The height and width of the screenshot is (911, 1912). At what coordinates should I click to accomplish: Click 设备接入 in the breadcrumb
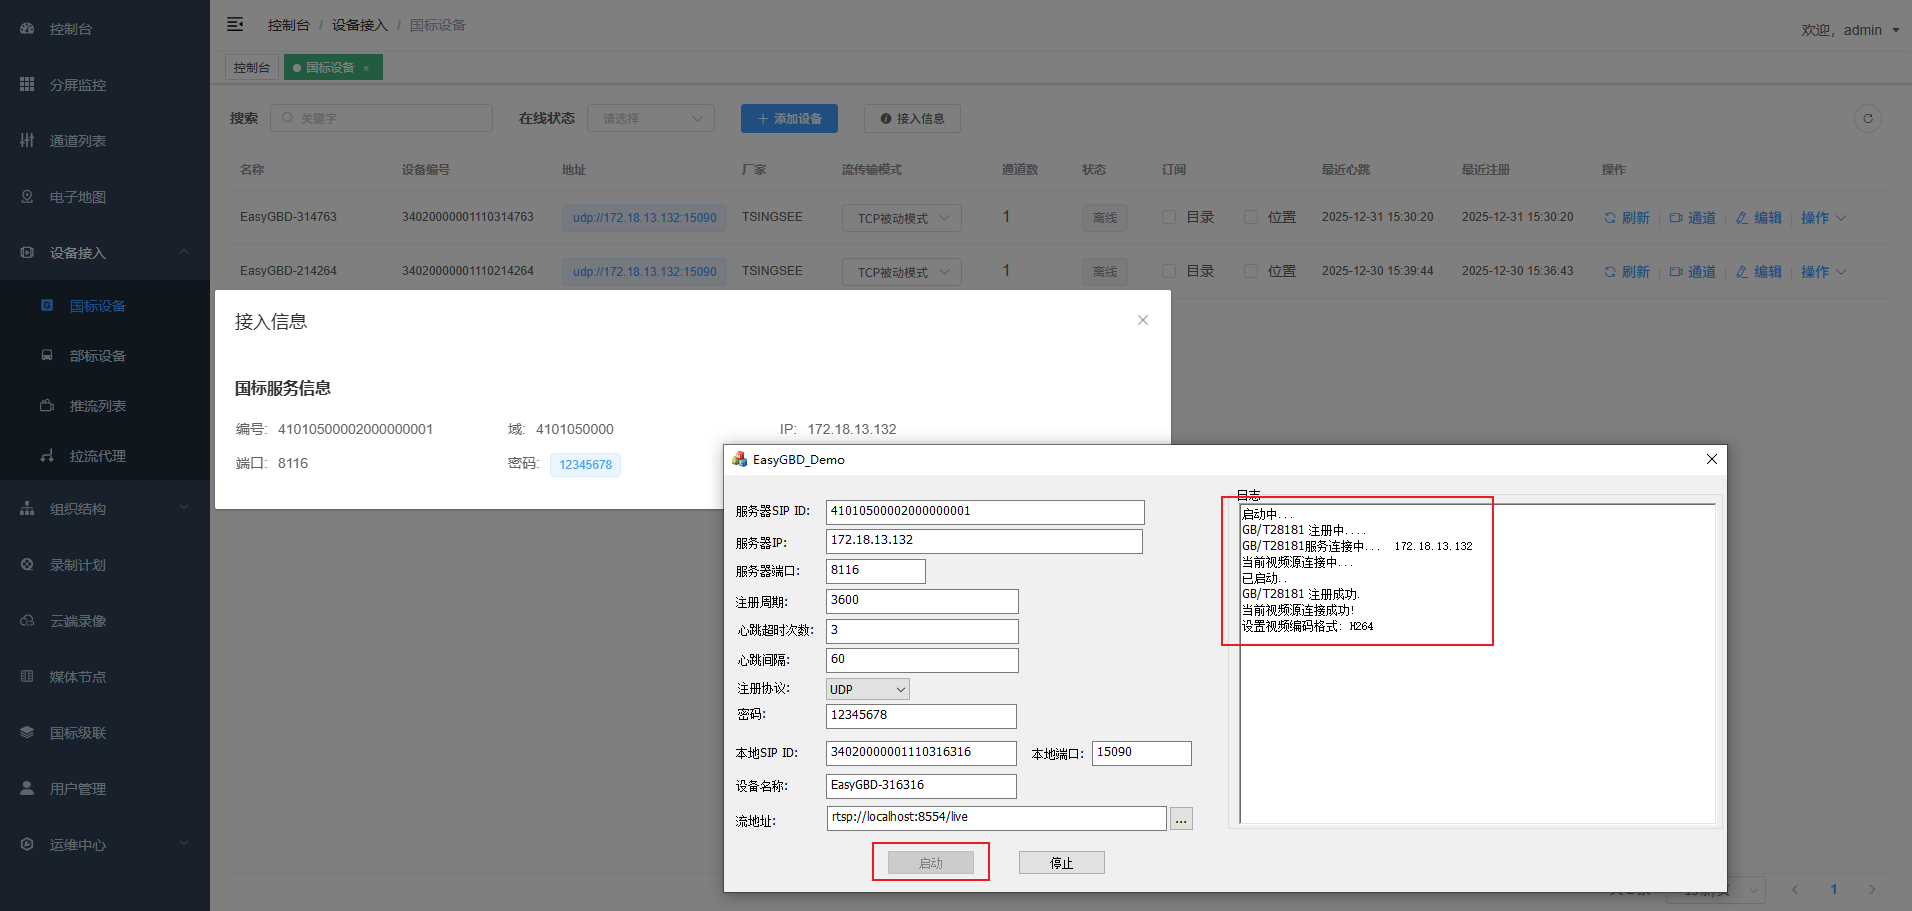pos(360,25)
